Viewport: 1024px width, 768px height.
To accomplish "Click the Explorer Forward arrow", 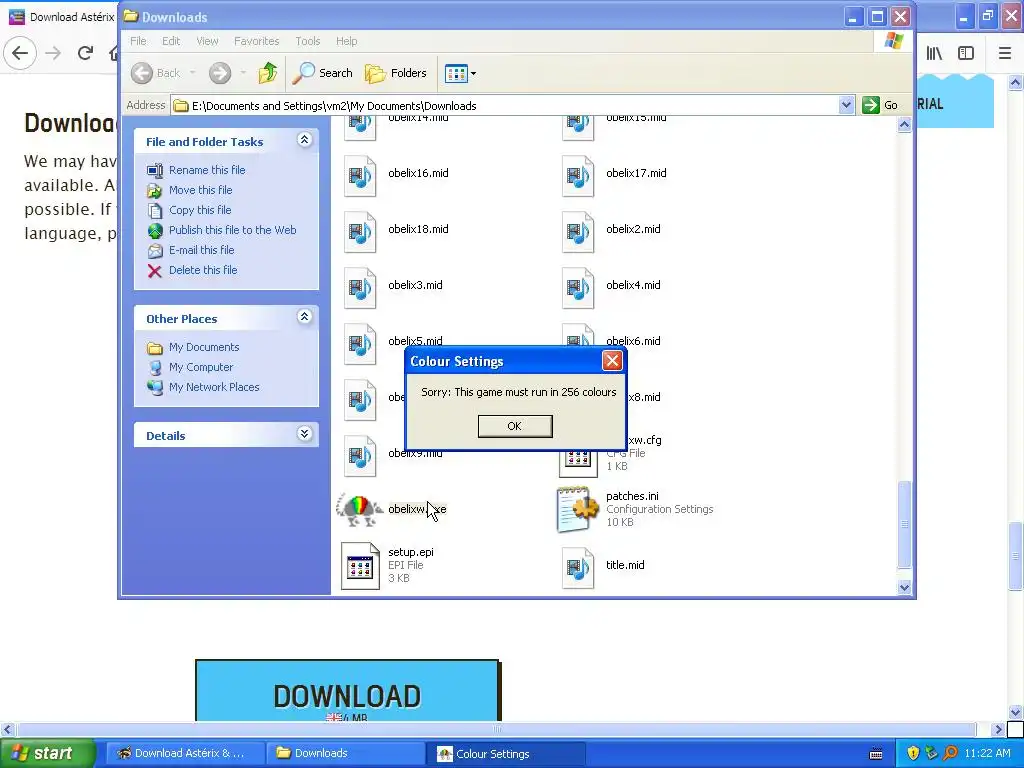I will 220,73.
